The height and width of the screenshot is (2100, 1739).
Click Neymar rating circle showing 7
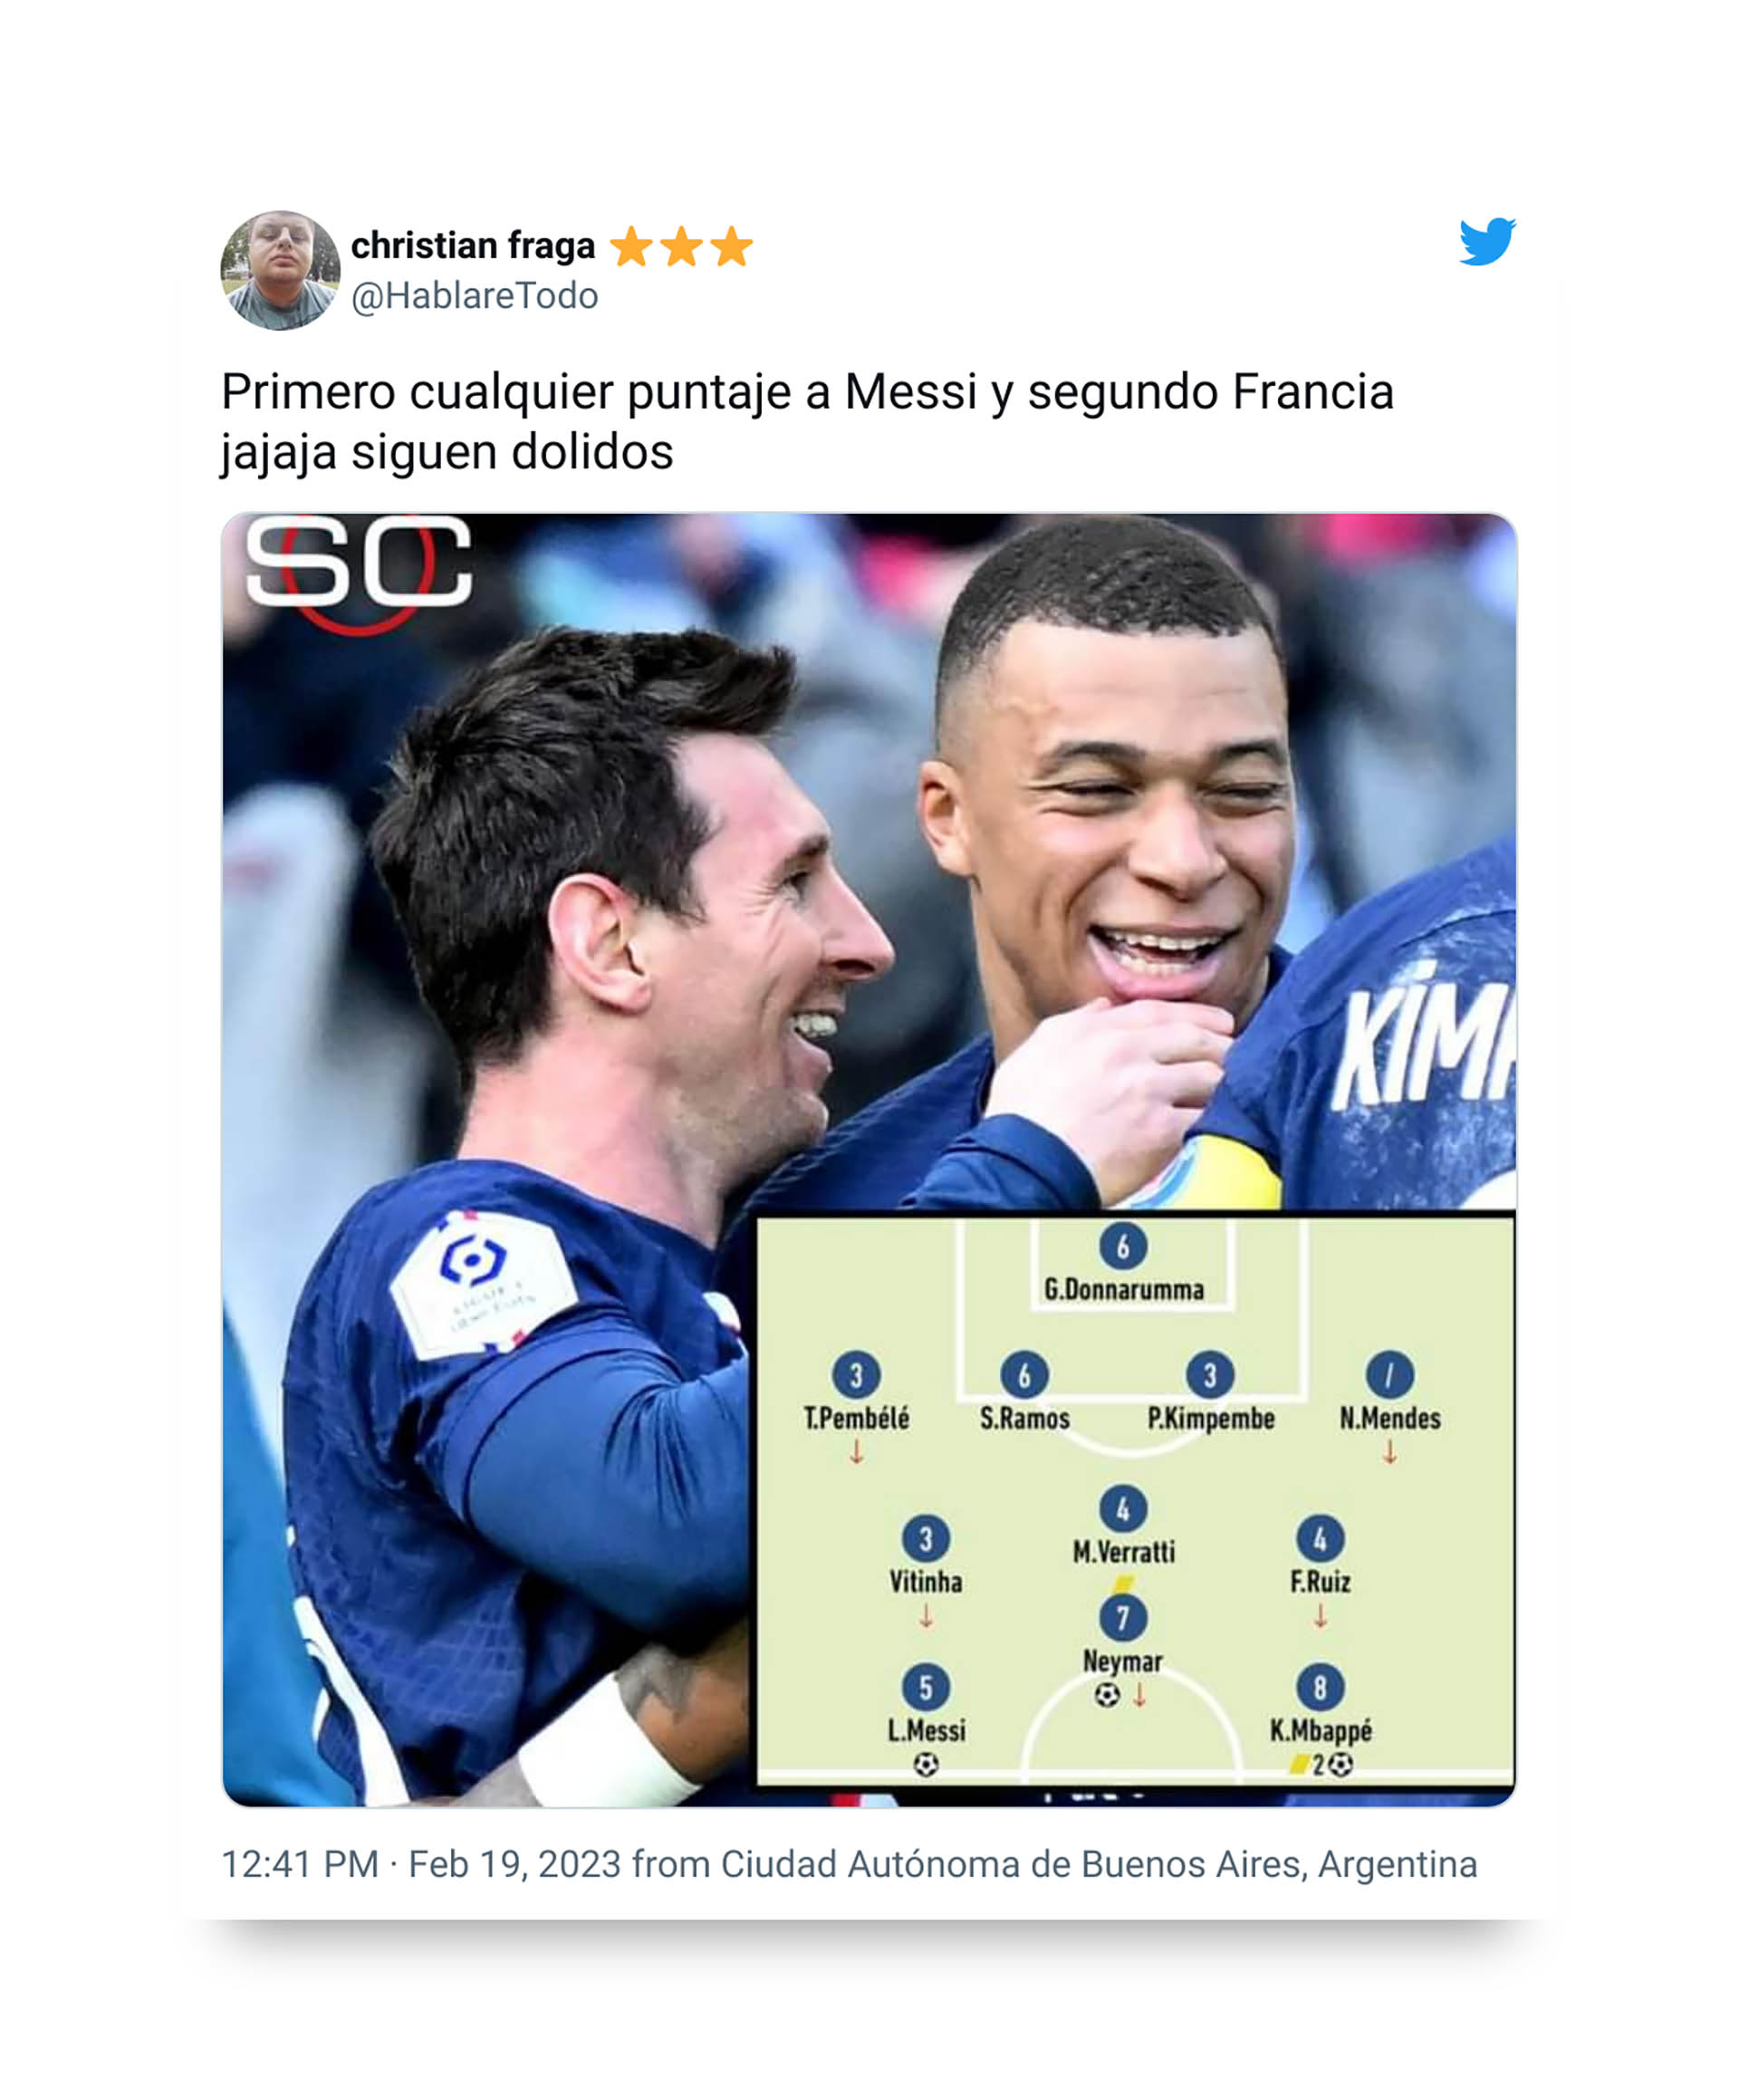click(x=1123, y=1618)
